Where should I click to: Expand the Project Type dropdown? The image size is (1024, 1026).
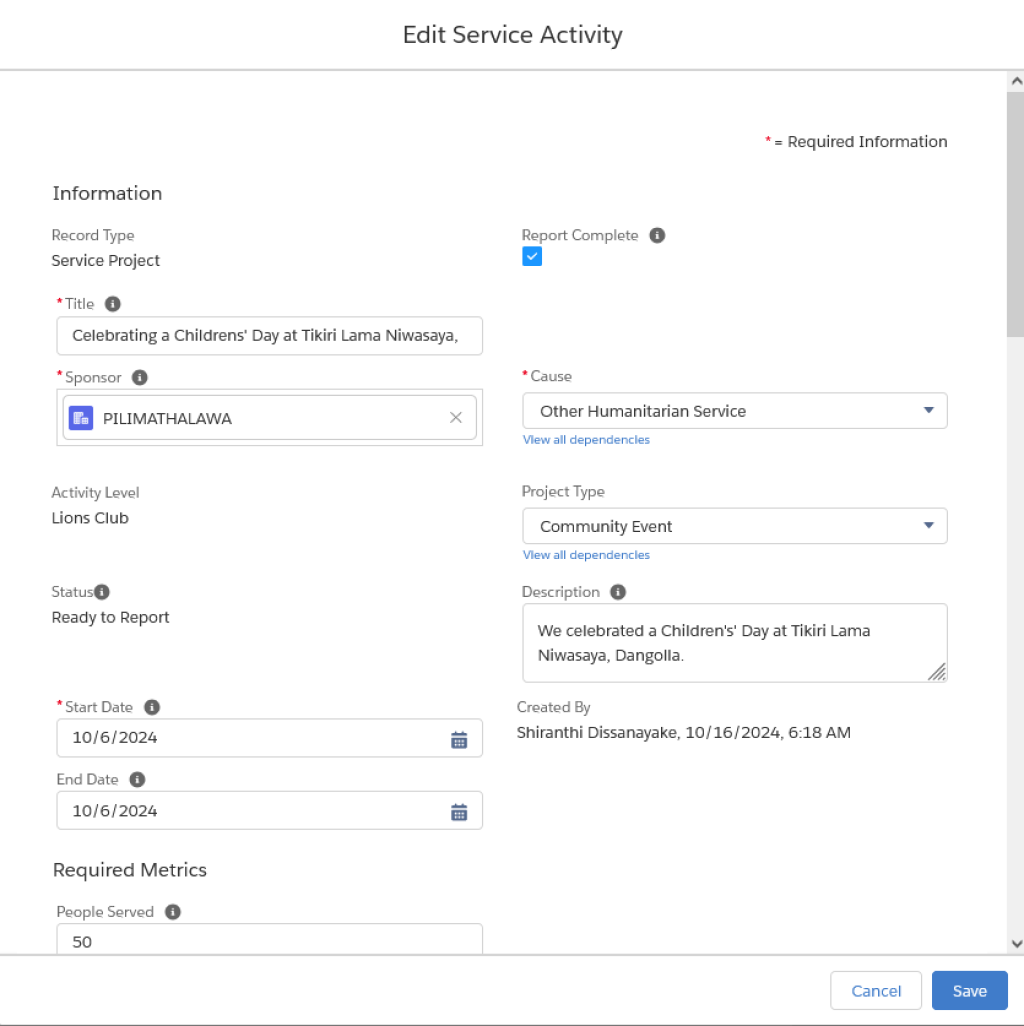click(x=734, y=526)
